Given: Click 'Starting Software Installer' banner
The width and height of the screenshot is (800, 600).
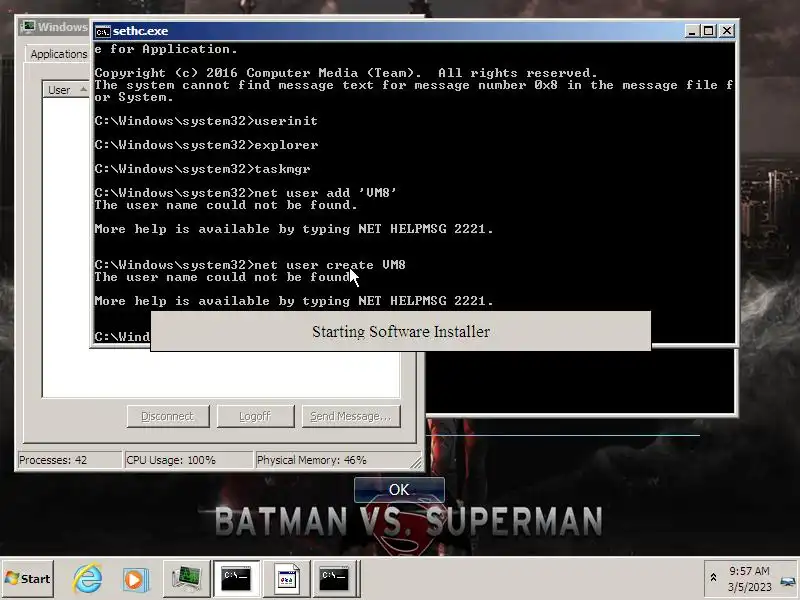Looking at the screenshot, I should point(401,332).
